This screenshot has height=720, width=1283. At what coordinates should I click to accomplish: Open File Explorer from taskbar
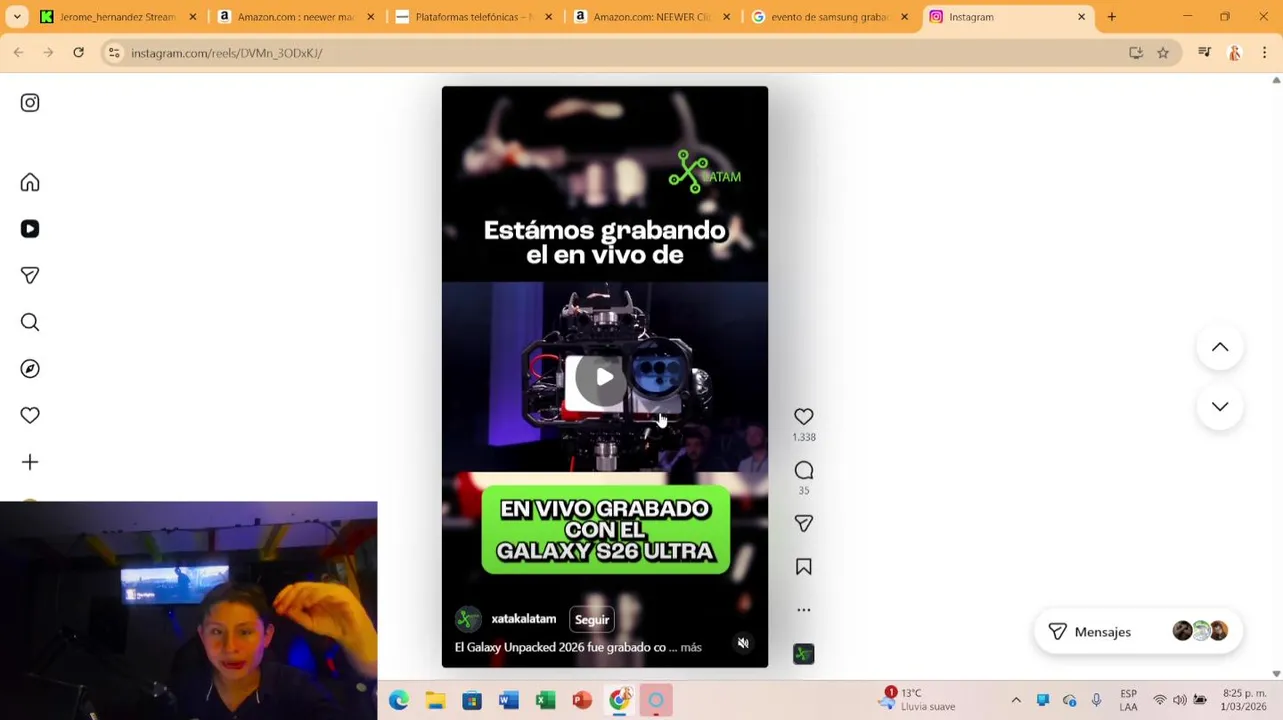coord(435,701)
